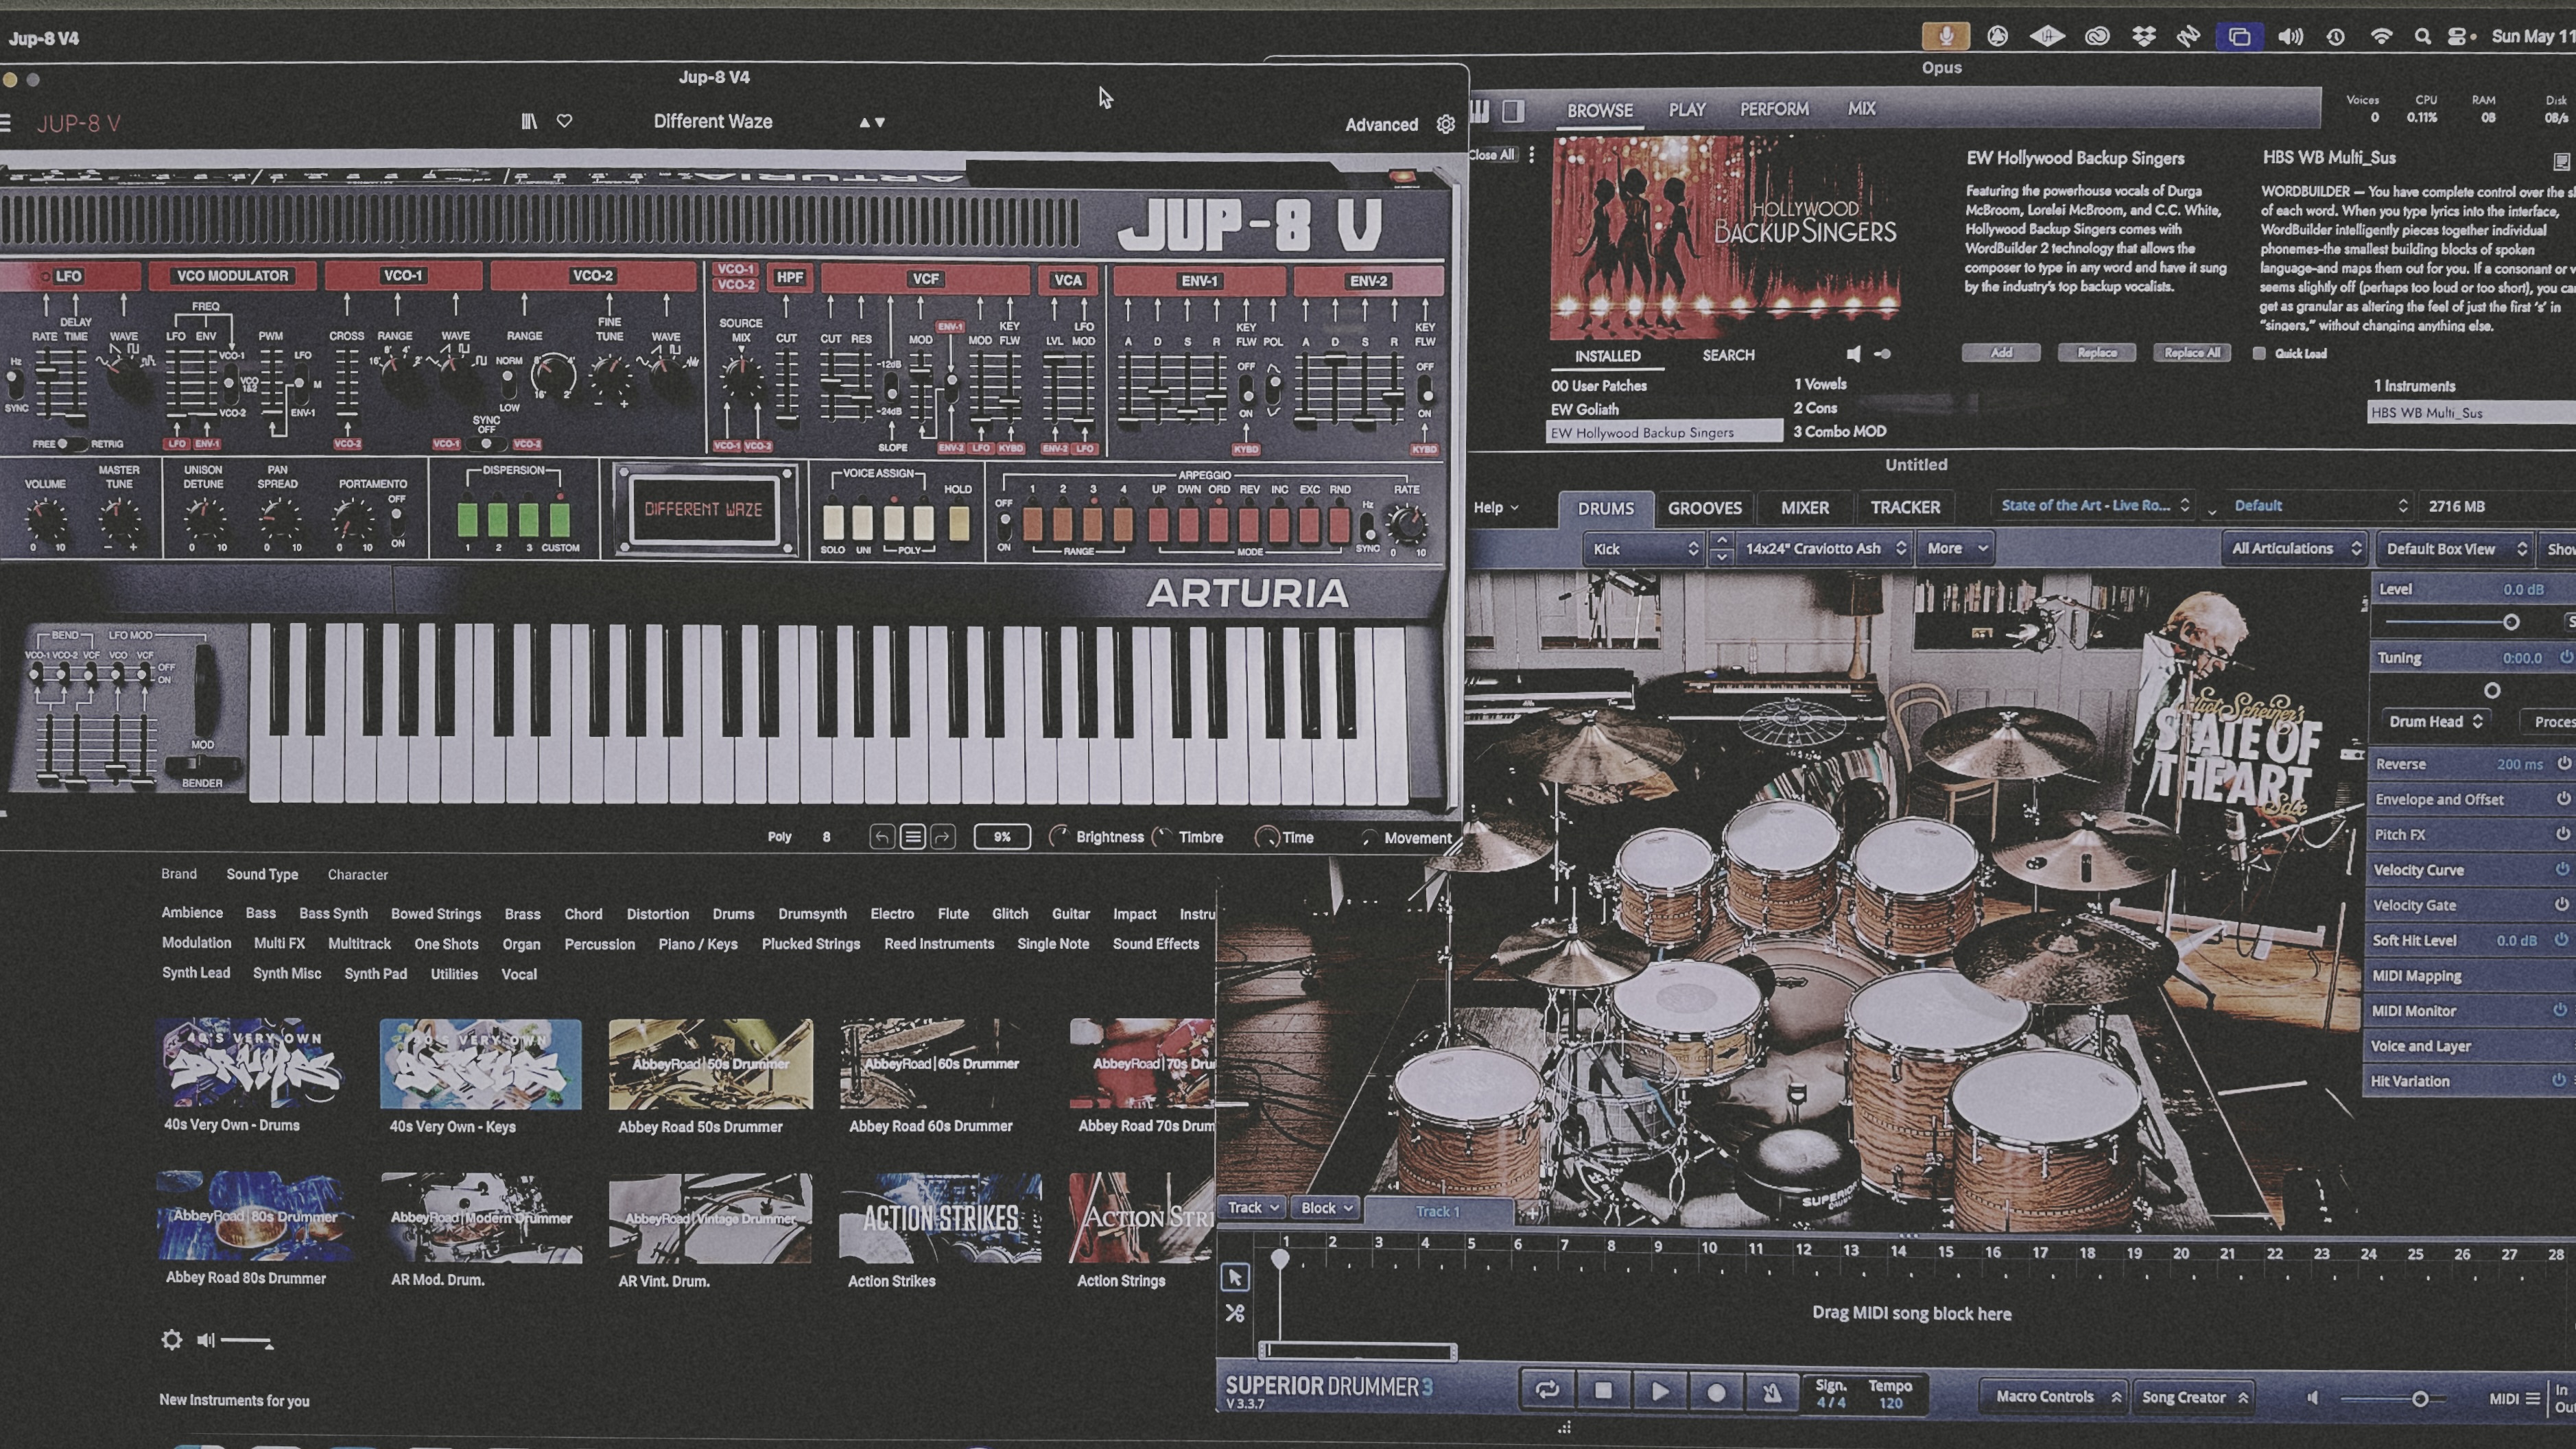Click the speaker preview icon in Opus browser

[x=1853, y=354]
